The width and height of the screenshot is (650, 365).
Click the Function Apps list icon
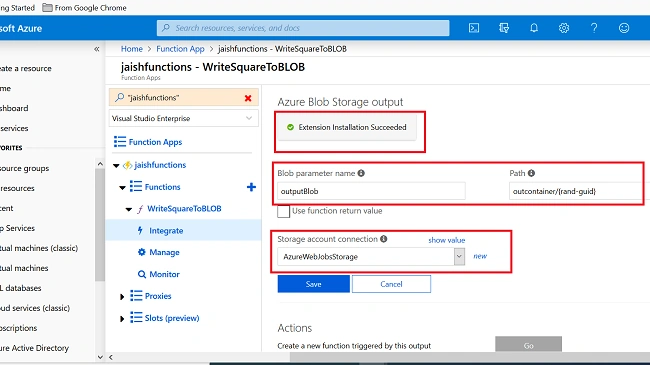coord(120,142)
